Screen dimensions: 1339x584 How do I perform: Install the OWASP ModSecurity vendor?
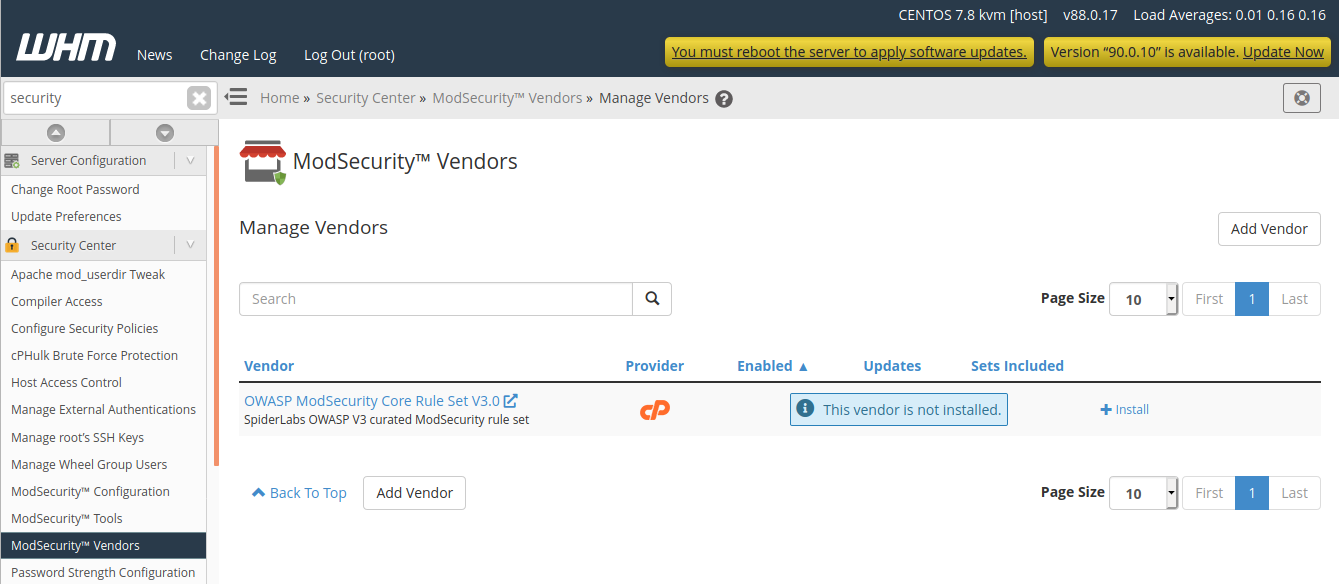1125,410
